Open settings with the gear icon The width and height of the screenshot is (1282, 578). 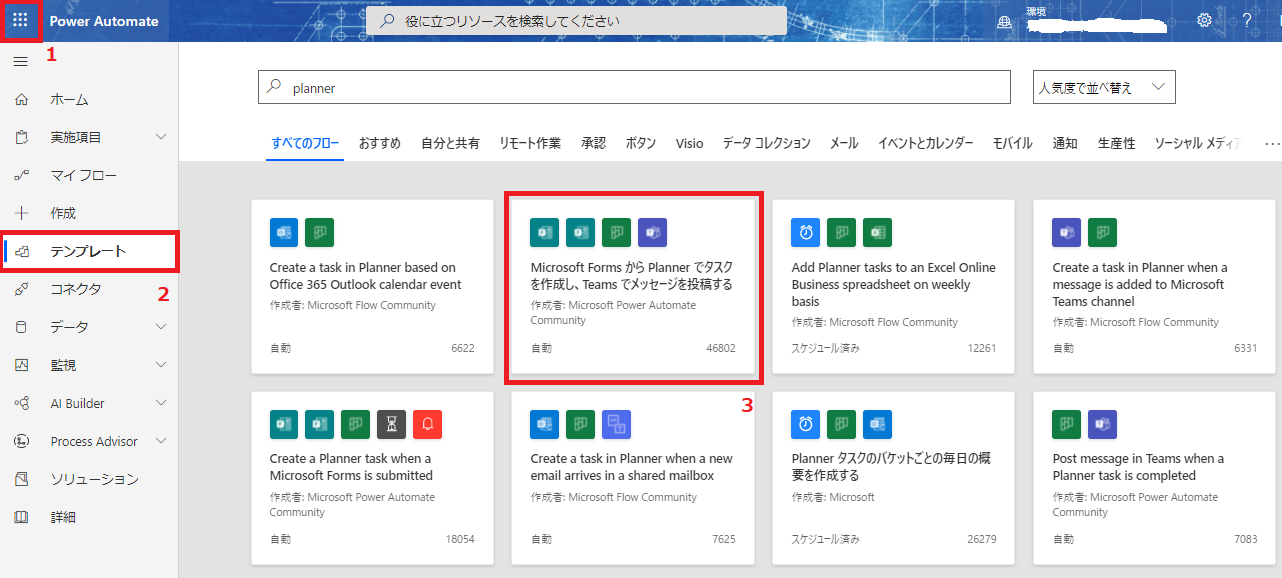pos(1205,20)
